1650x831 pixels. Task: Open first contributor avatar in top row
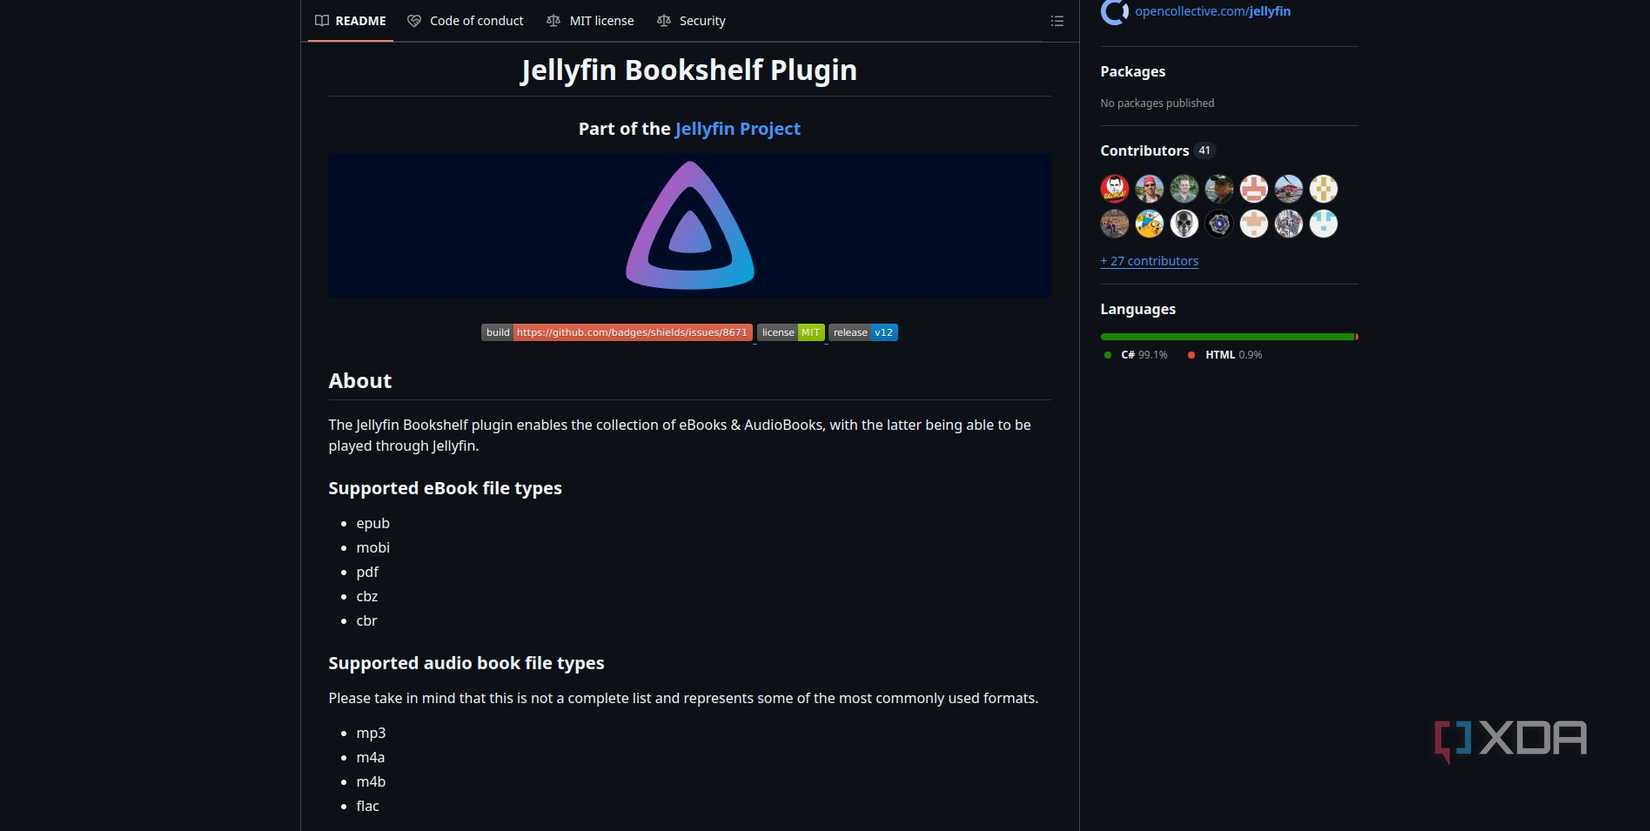point(1114,188)
